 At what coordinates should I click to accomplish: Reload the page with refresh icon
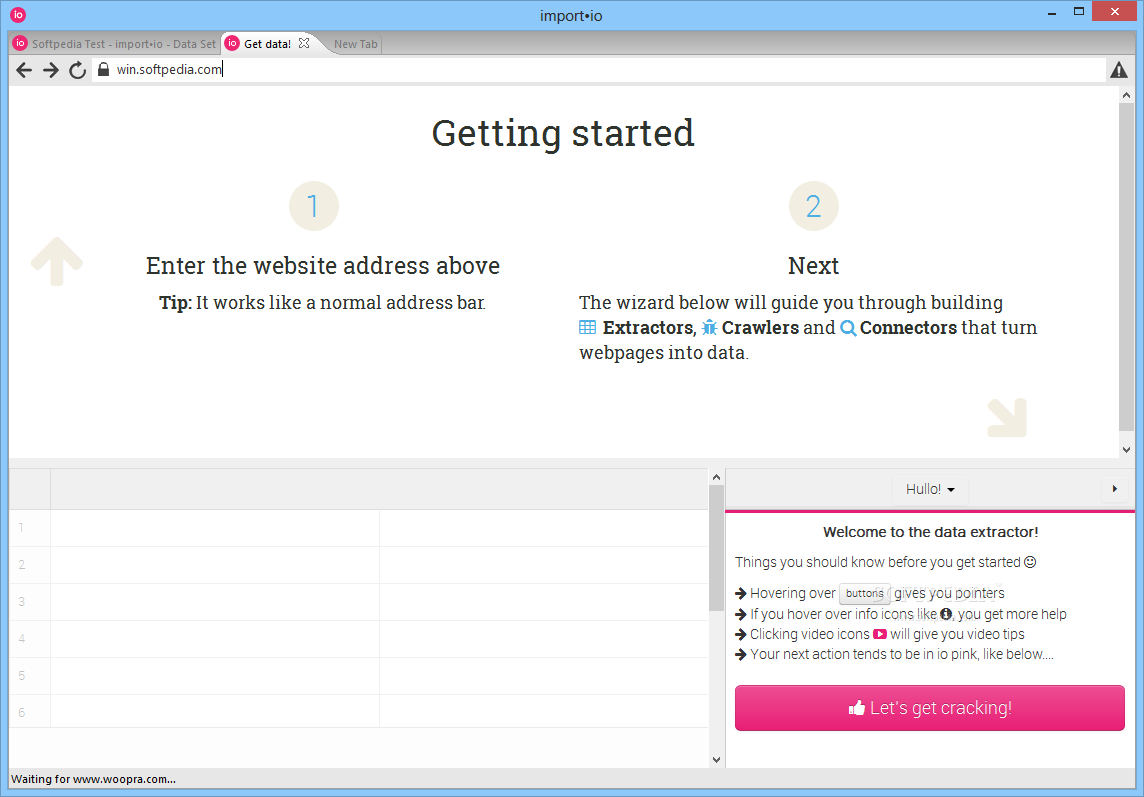tap(77, 70)
